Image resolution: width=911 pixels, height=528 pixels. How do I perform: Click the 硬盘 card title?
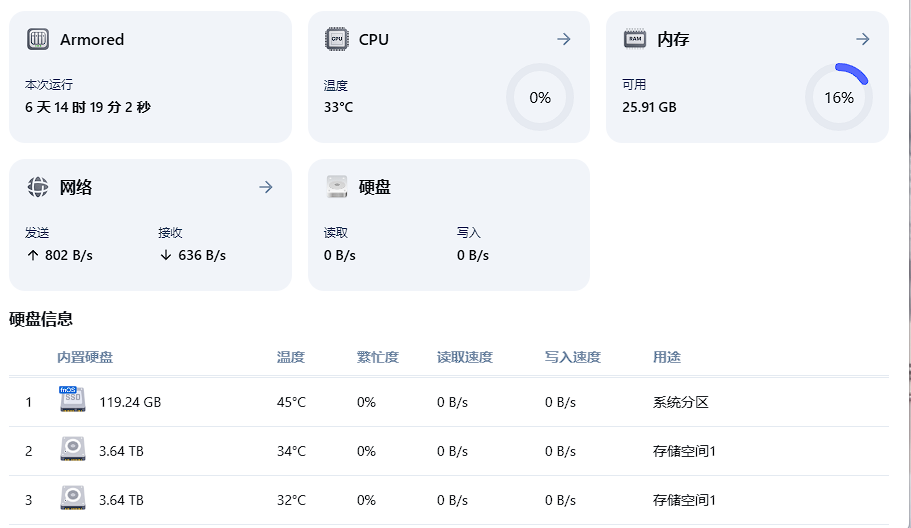(x=375, y=187)
